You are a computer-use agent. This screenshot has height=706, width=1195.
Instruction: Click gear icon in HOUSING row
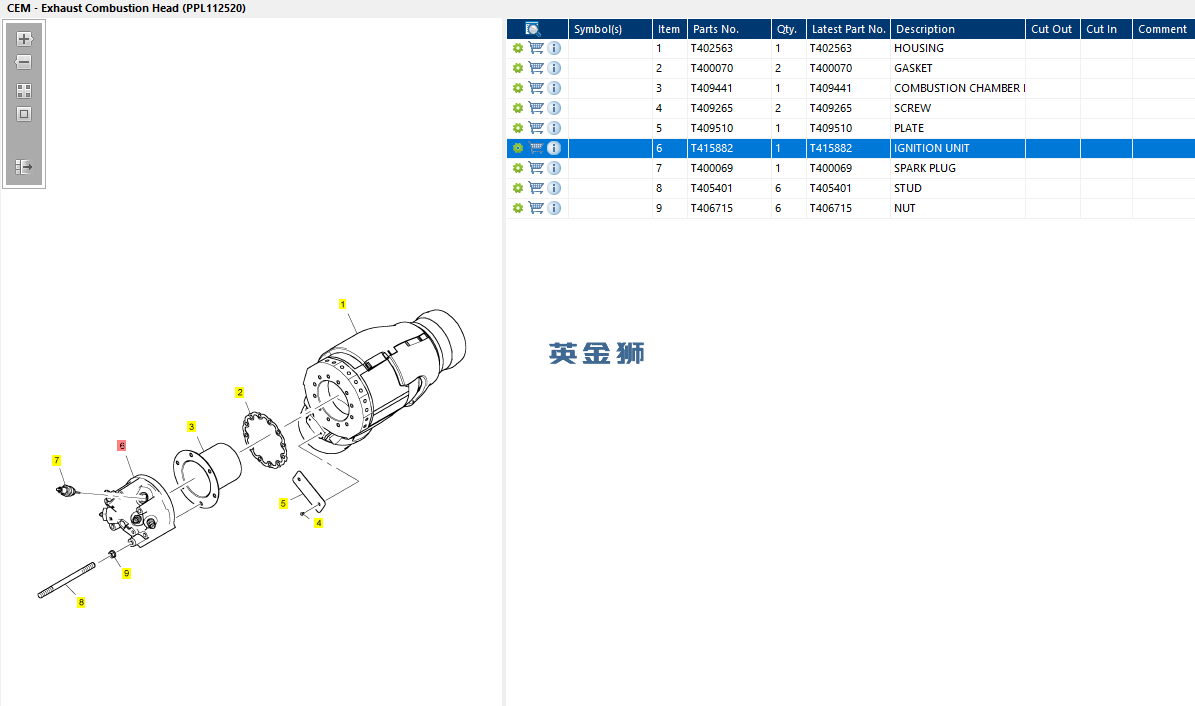click(518, 48)
